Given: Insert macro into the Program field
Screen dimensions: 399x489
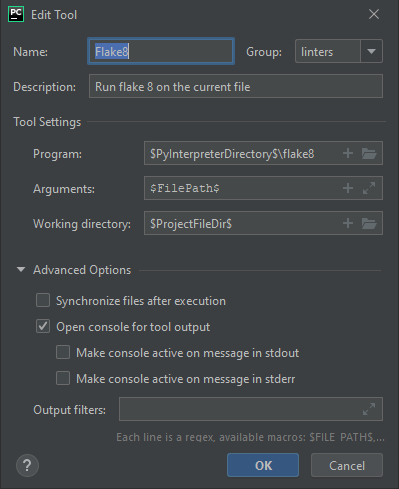Looking at the screenshot, I should coord(348,153).
